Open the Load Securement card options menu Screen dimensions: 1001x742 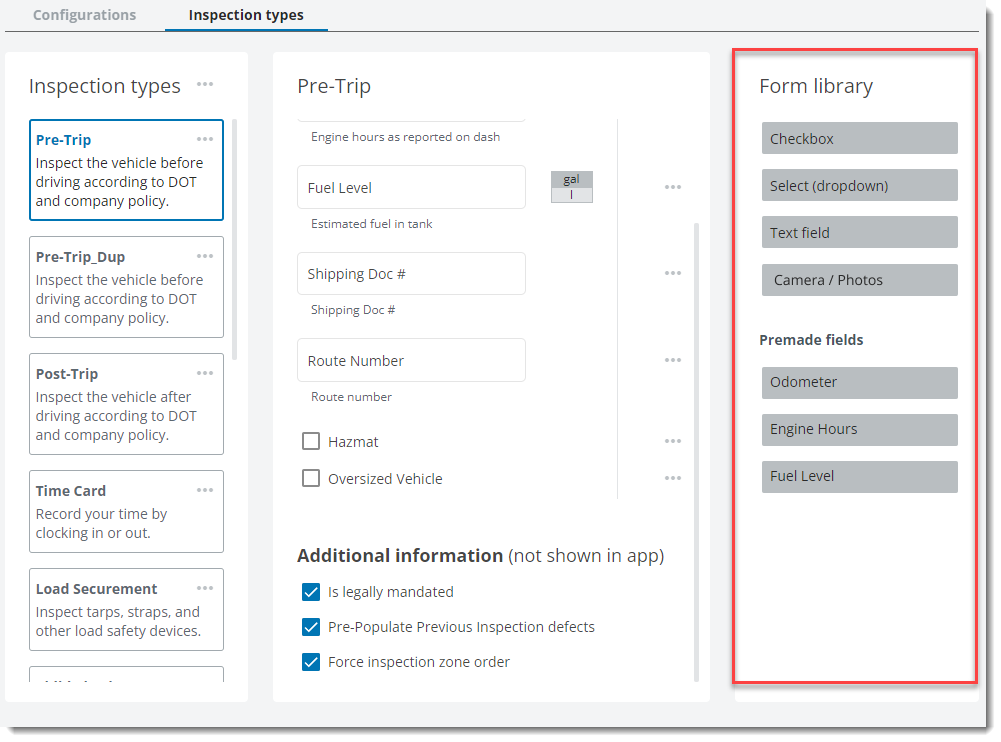[205, 588]
